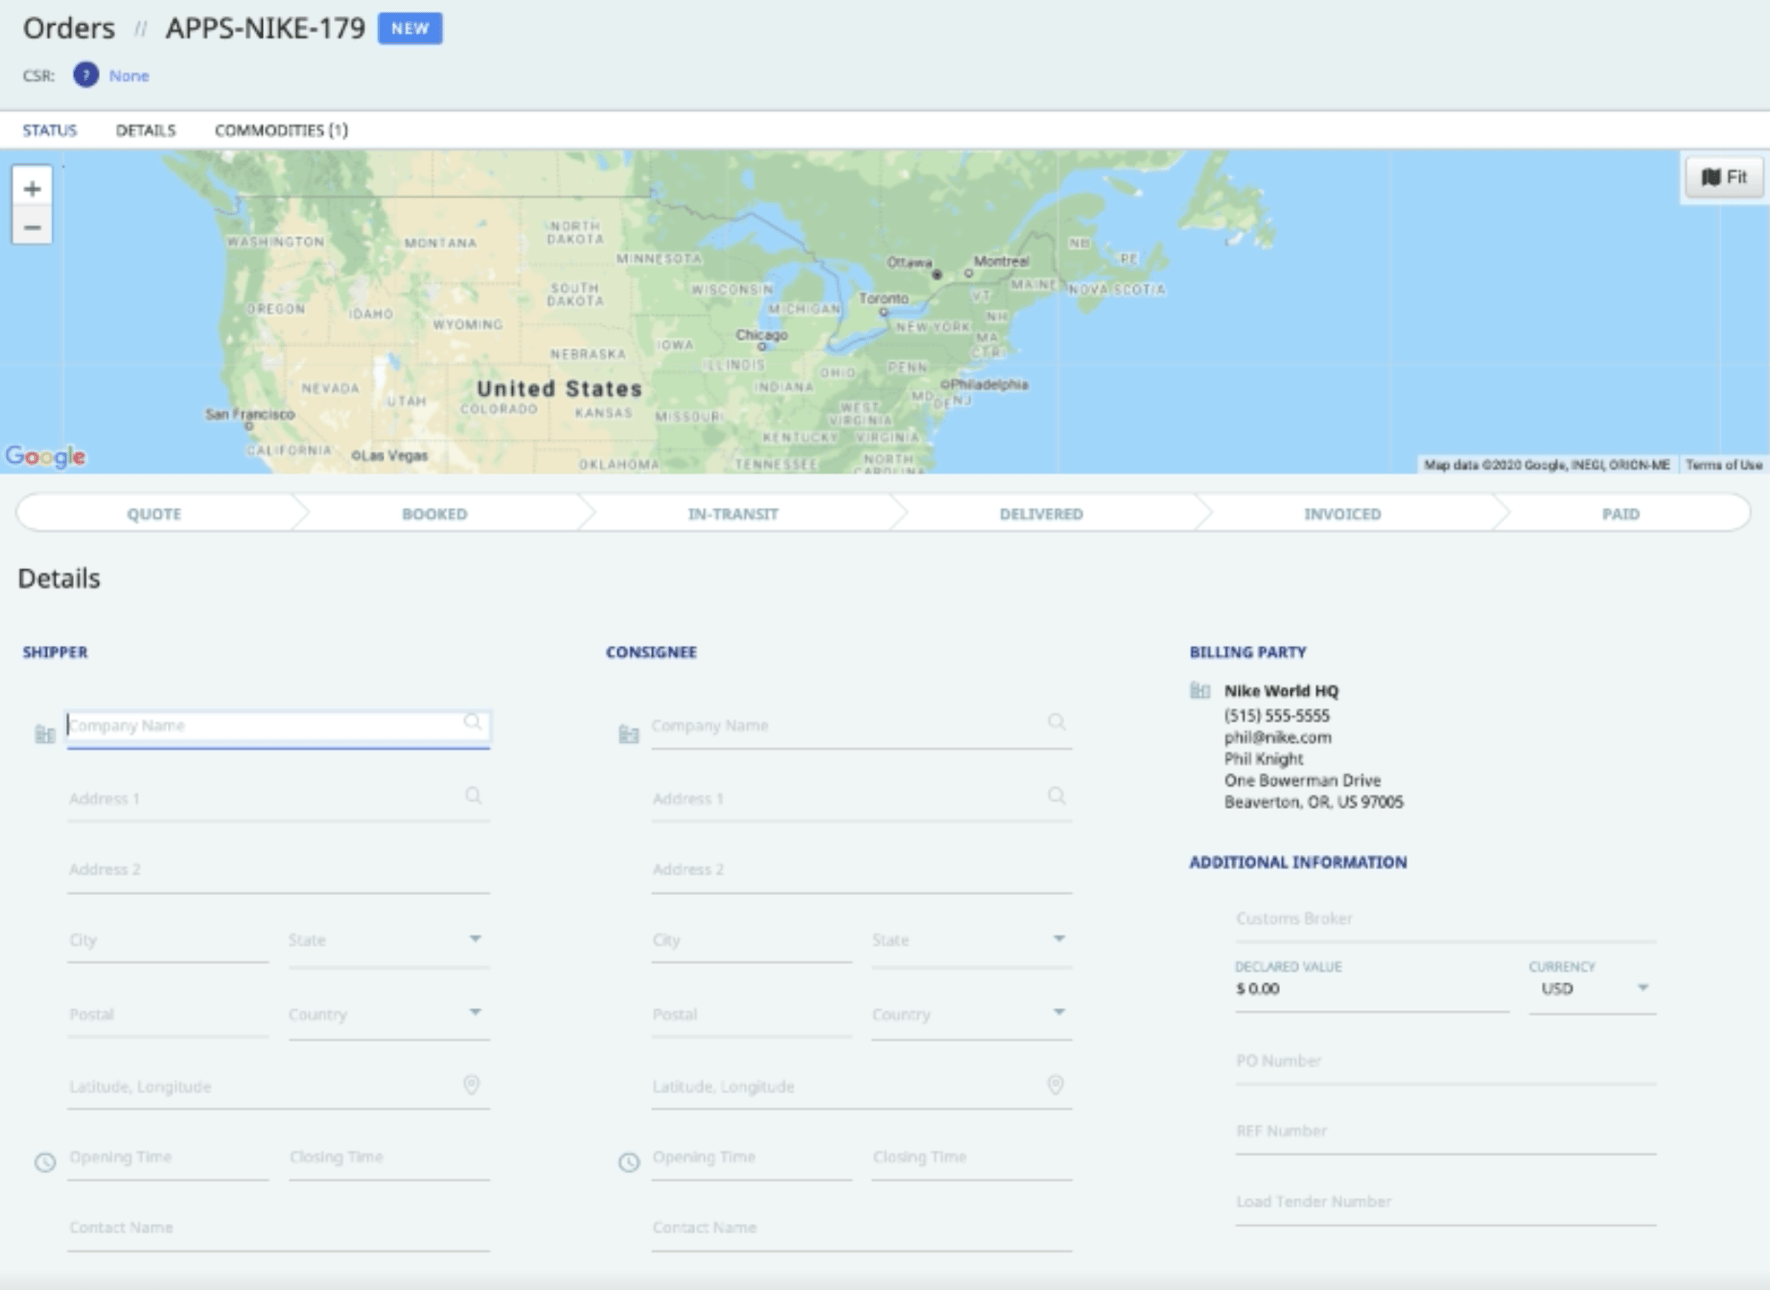The image size is (1770, 1290).
Task: Mark the order as Delivered
Action: pos(1040,513)
